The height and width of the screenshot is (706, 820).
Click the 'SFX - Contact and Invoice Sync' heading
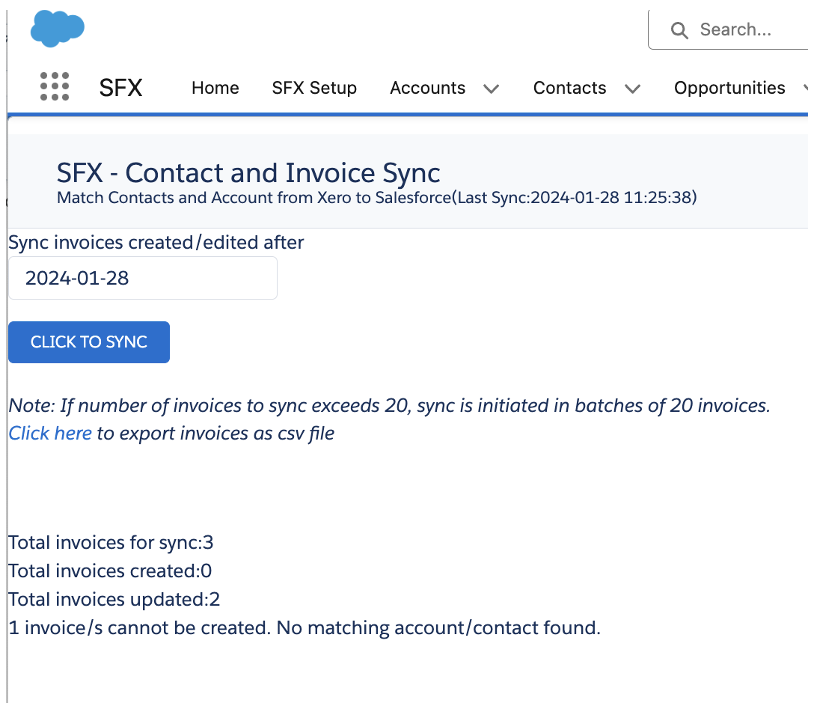(x=248, y=172)
